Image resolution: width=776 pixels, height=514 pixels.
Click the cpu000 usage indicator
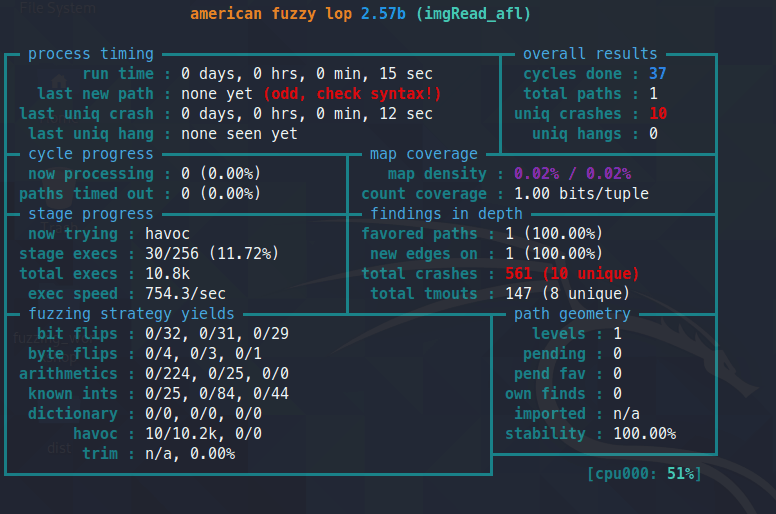[644, 474]
